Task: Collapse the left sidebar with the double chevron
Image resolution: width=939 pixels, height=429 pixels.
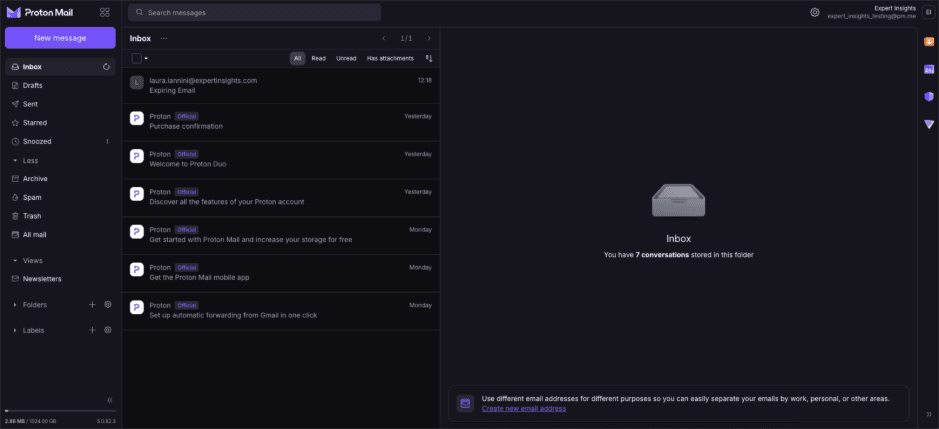Action: (110, 400)
